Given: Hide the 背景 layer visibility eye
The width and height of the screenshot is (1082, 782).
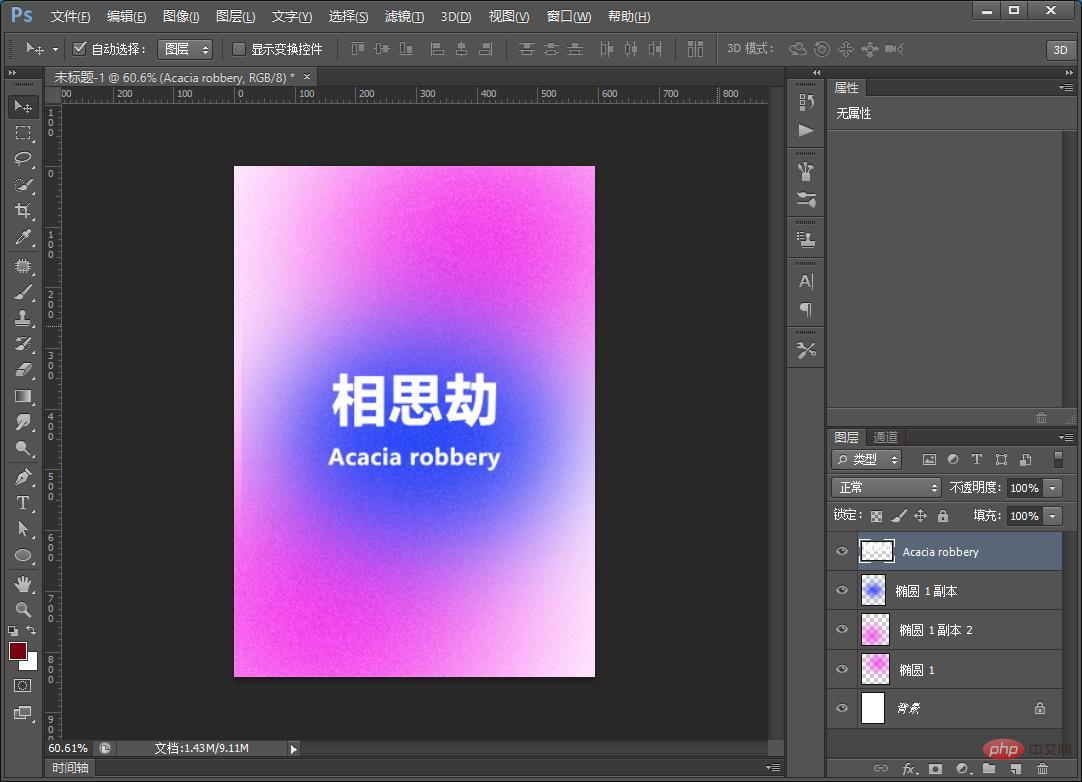Looking at the screenshot, I should (842, 708).
